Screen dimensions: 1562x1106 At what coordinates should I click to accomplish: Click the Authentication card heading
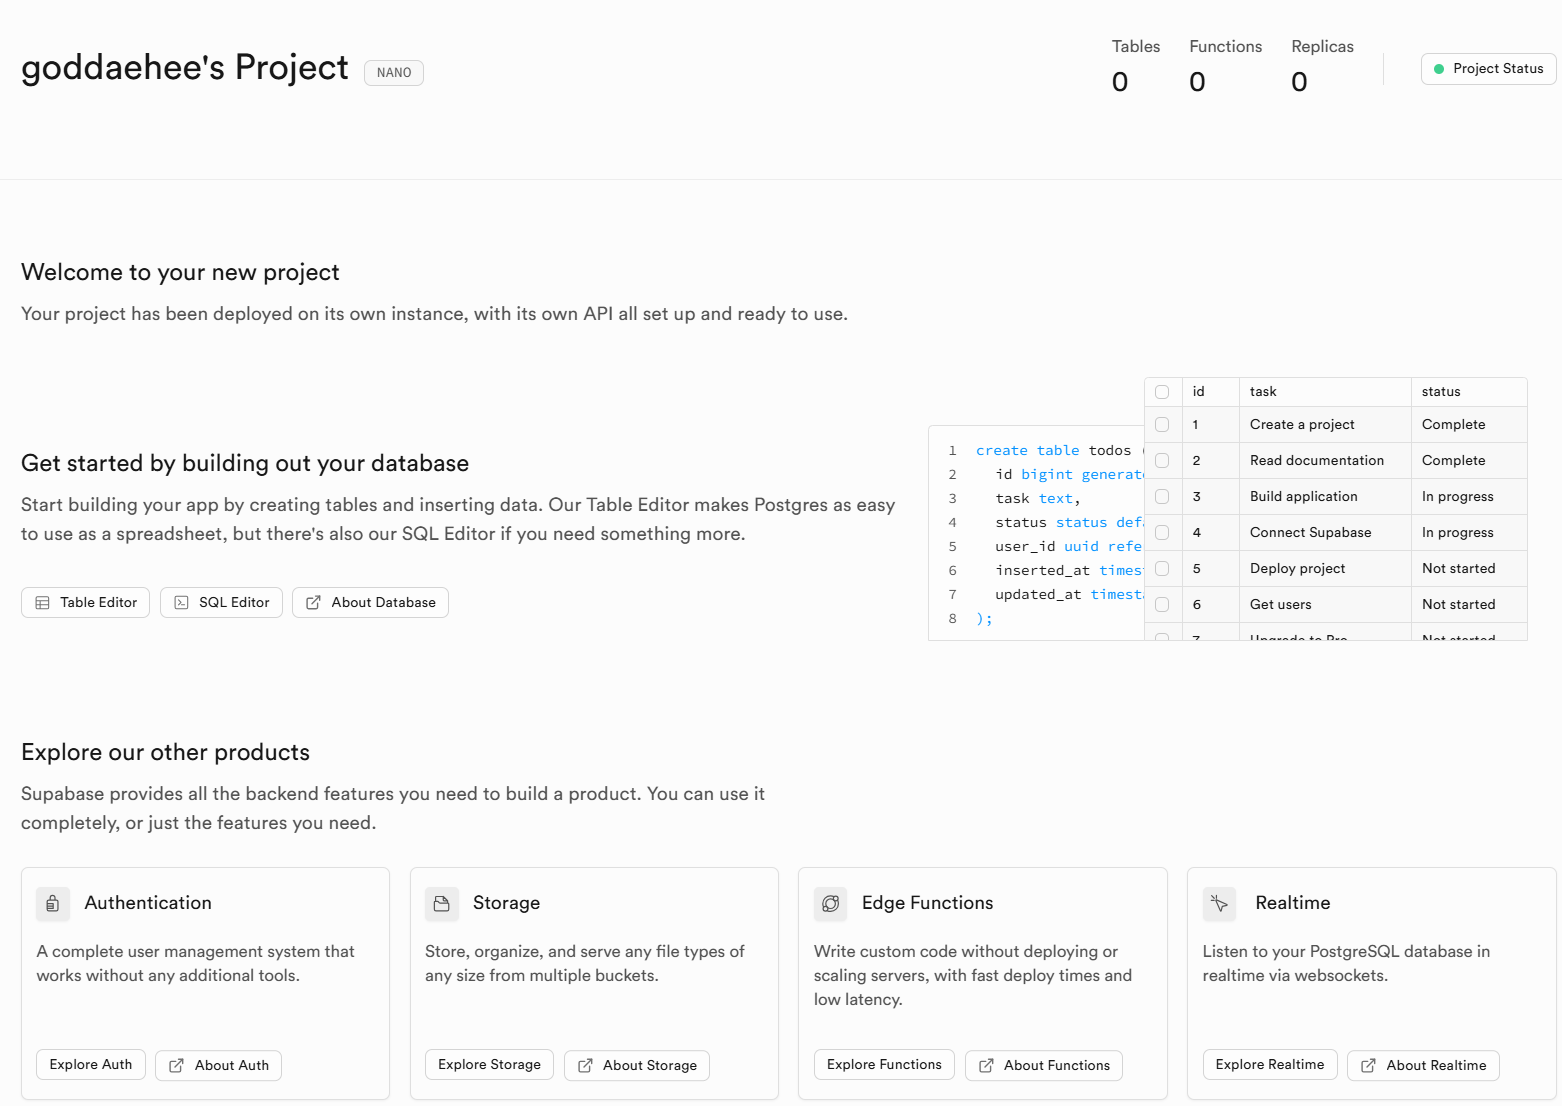[x=148, y=903]
